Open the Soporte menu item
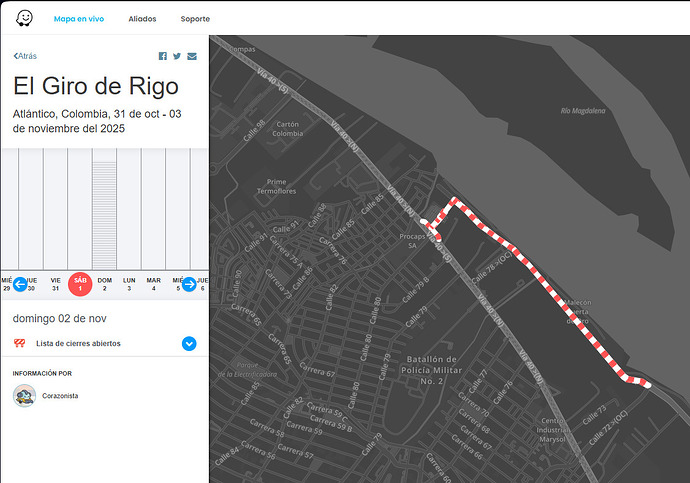Screen dimensions: 690x483 pos(195,19)
